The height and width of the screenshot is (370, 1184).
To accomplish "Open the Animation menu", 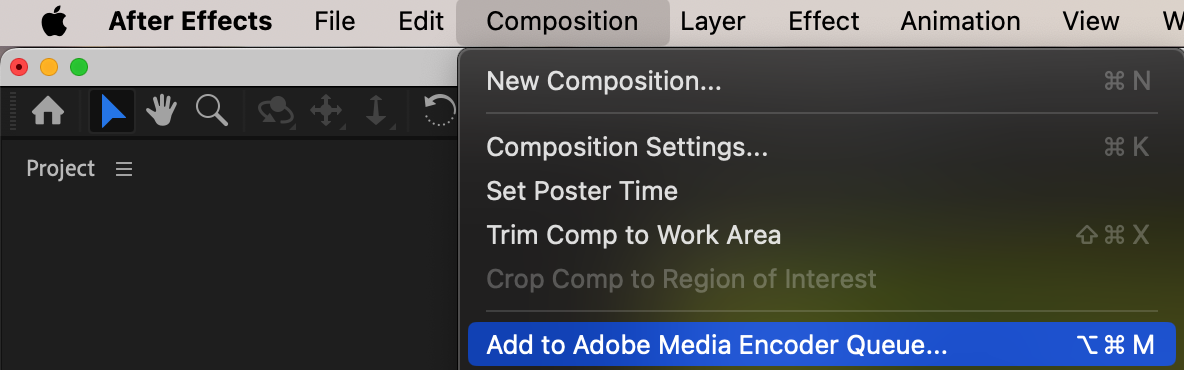I will click(960, 21).
